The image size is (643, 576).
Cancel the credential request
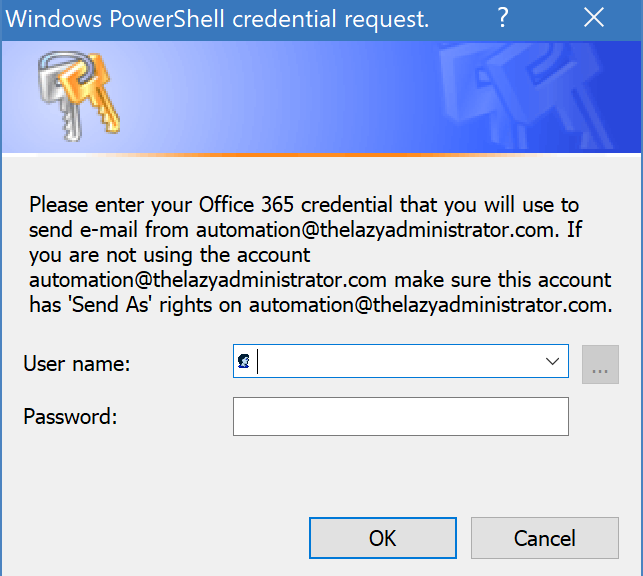545,538
